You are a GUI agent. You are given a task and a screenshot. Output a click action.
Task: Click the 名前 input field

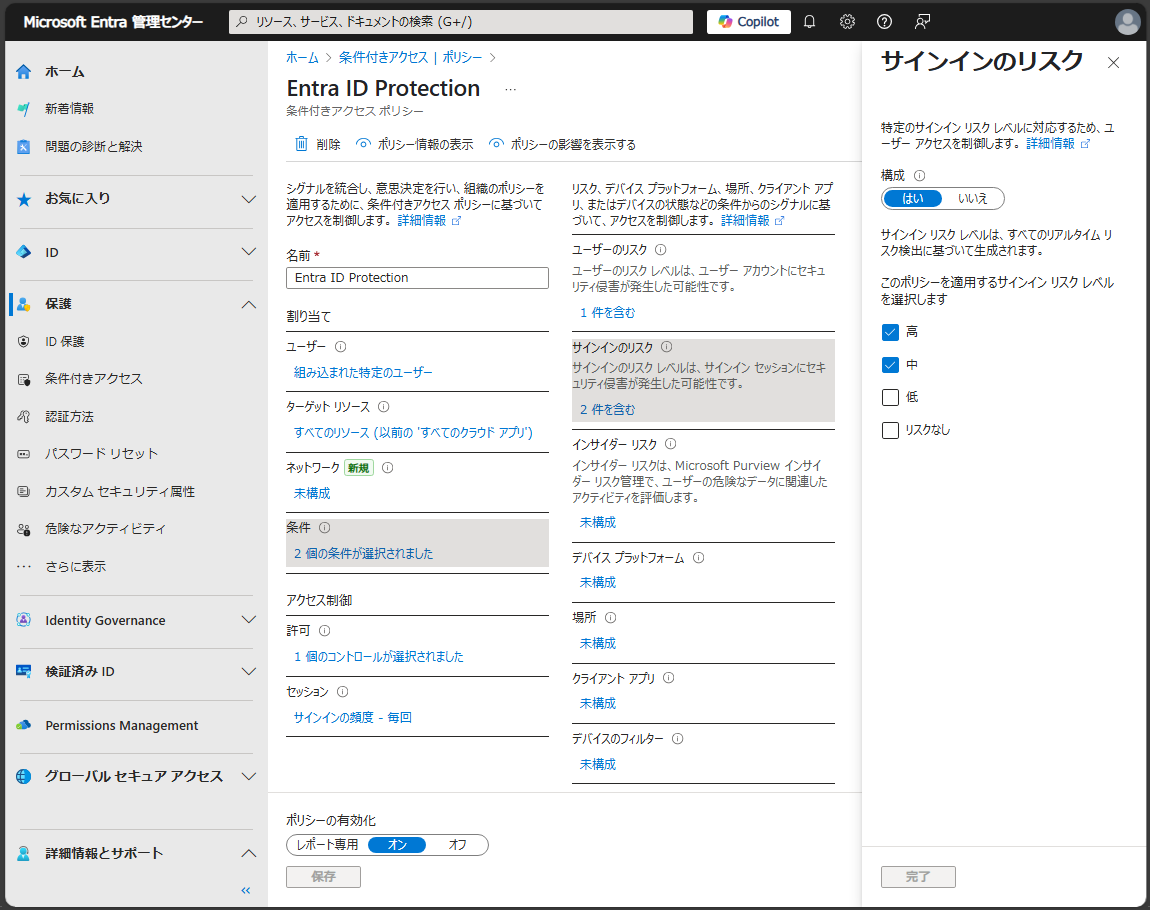pos(417,278)
